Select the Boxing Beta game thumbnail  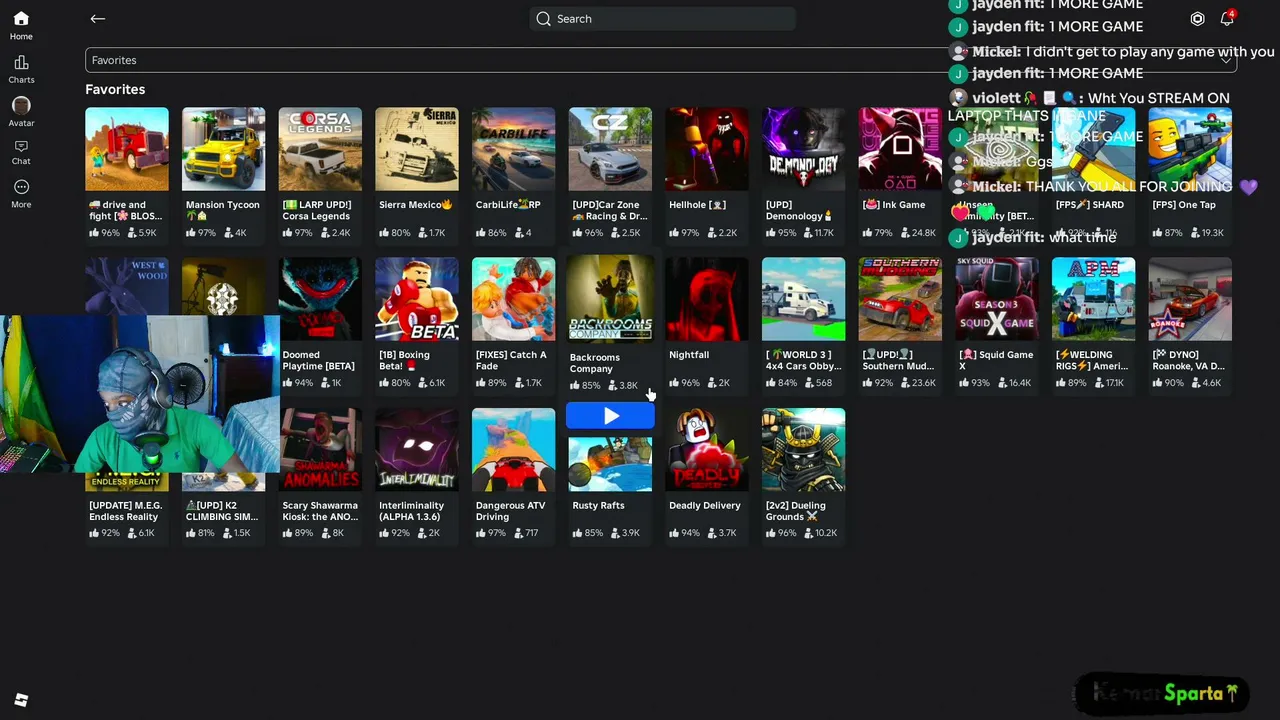tap(417, 299)
